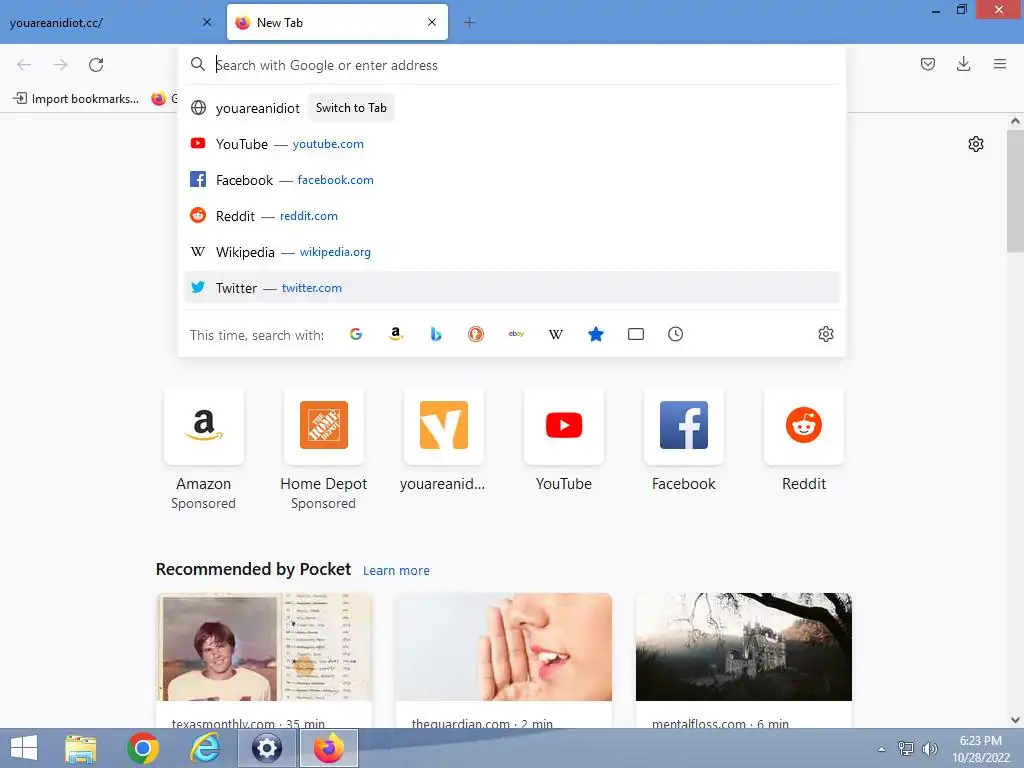Open the texasmonthly.com Pocket story thumbnail
The image size is (1024, 768).
tap(264, 647)
